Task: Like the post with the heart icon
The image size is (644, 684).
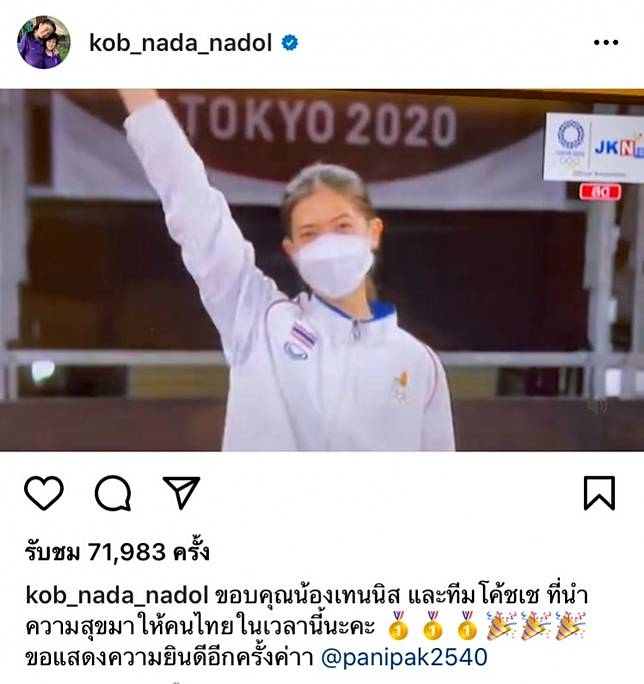Action: (44, 493)
